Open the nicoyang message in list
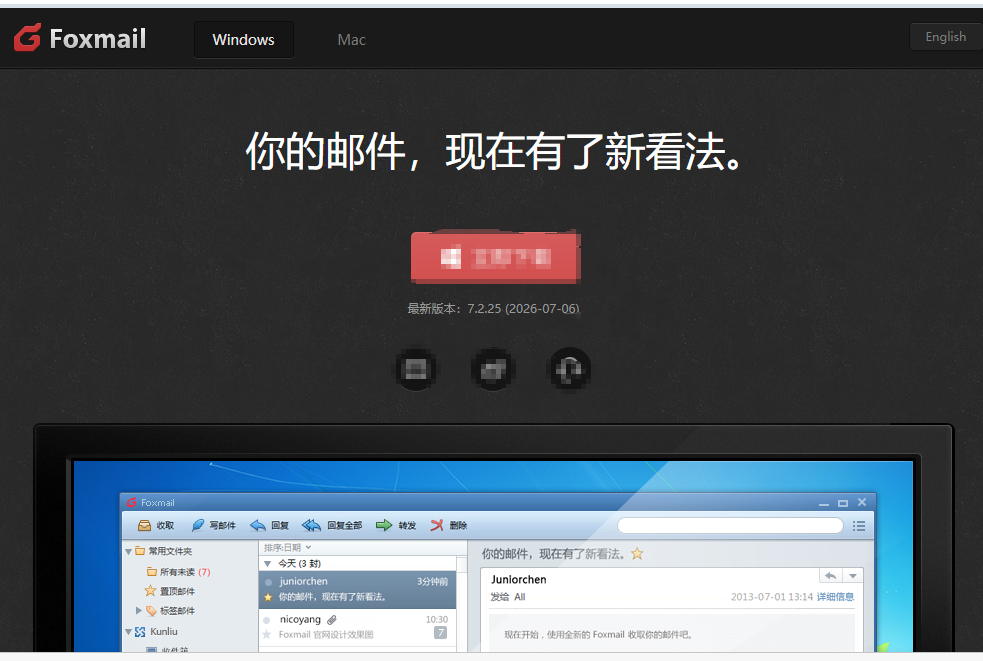Screen dimensions: 983x661 point(357,627)
